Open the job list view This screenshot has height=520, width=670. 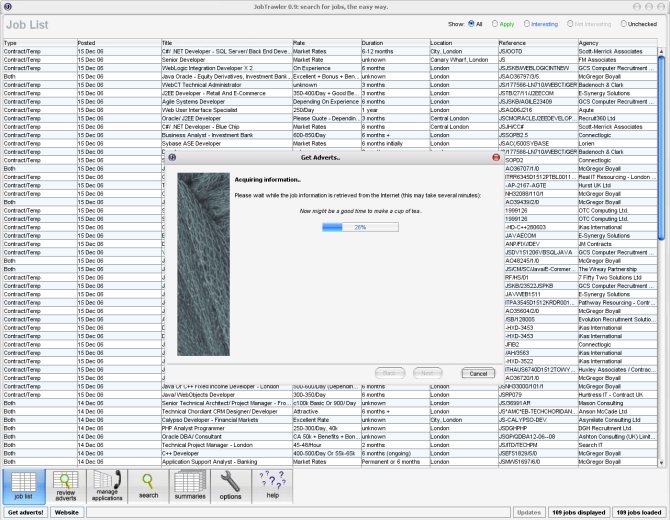click(x=22, y=485)
